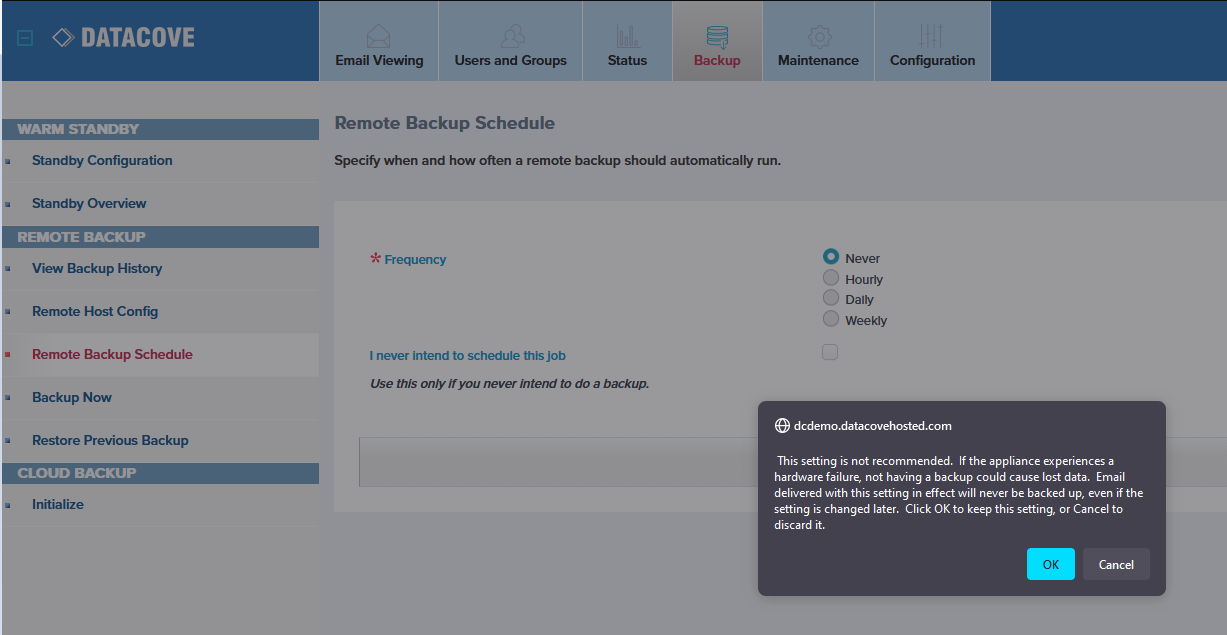Open Restore Previous Backup page
The image size is (1227, 635).
tap(110, 440)
